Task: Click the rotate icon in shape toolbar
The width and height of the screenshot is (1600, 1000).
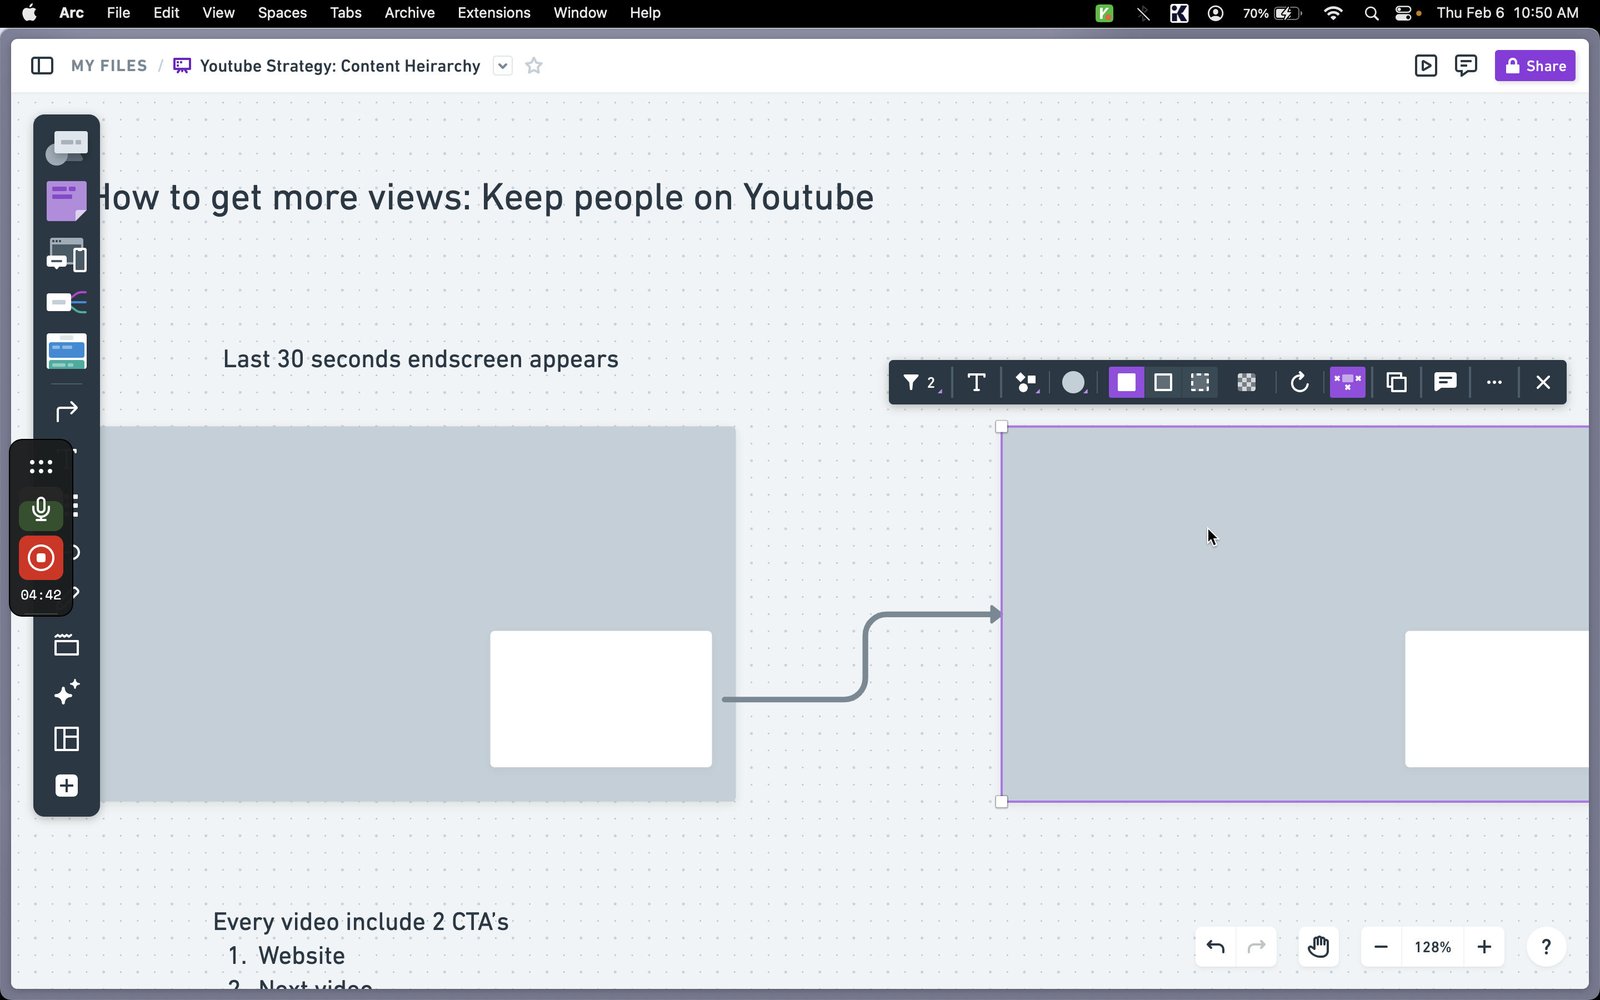Action: (1299, 382)
